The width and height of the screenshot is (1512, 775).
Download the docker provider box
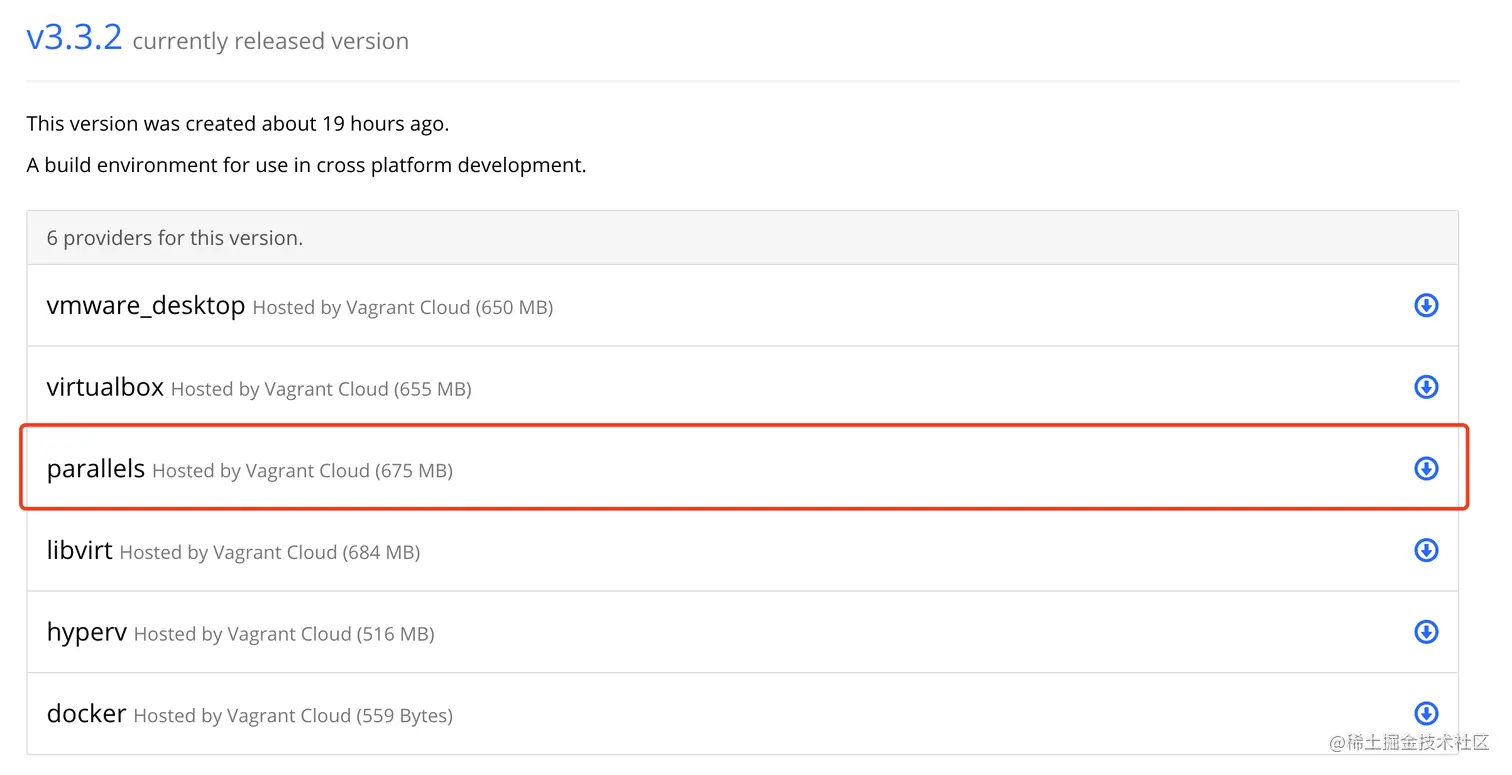pos(1426,713)
